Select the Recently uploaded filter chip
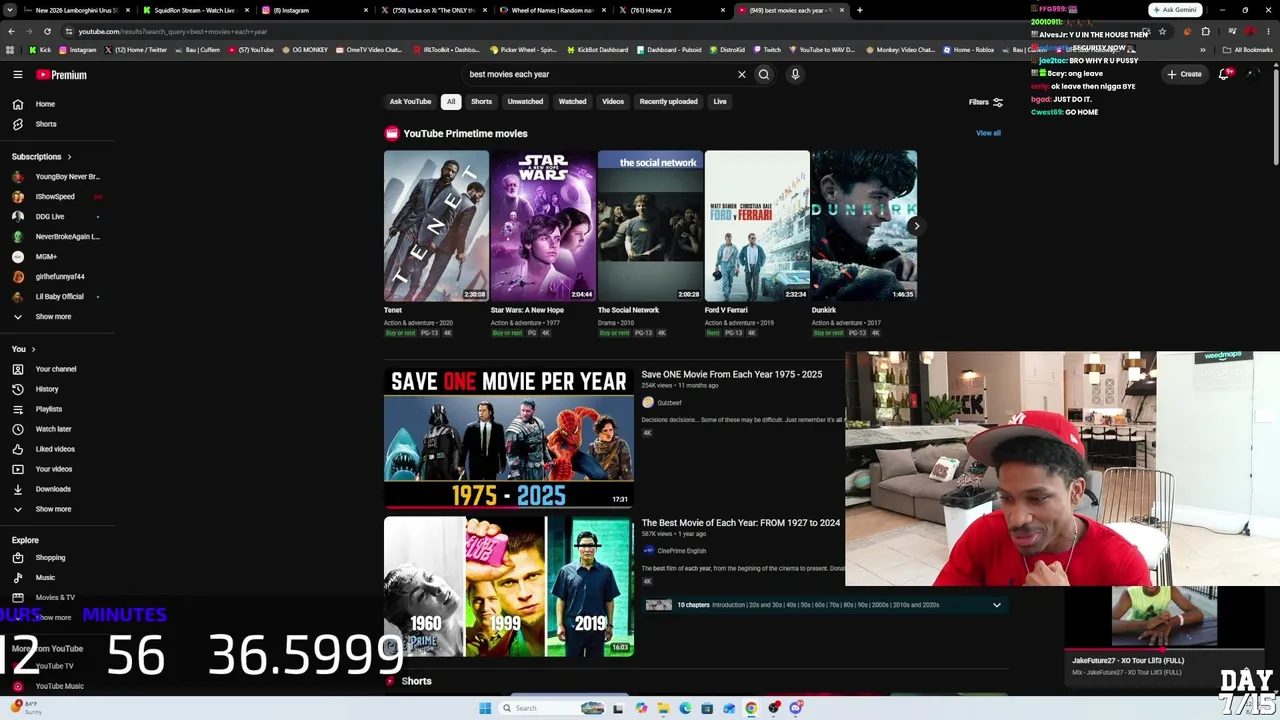This screenshot has width=1280, height=720. [x=669, y=101]
